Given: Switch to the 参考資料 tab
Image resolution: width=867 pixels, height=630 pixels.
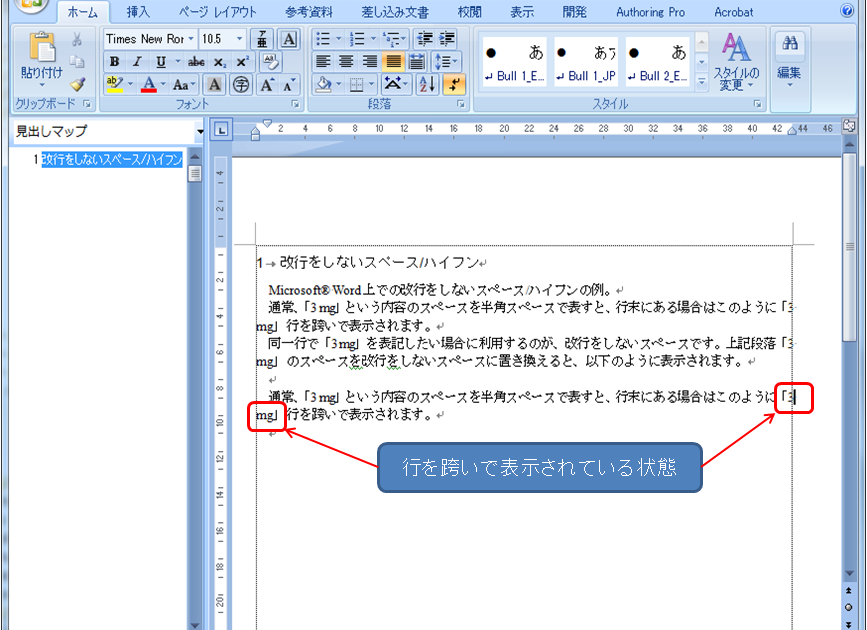Looking at the screenshot, I should pyautogui.click(x=309, y=12).
